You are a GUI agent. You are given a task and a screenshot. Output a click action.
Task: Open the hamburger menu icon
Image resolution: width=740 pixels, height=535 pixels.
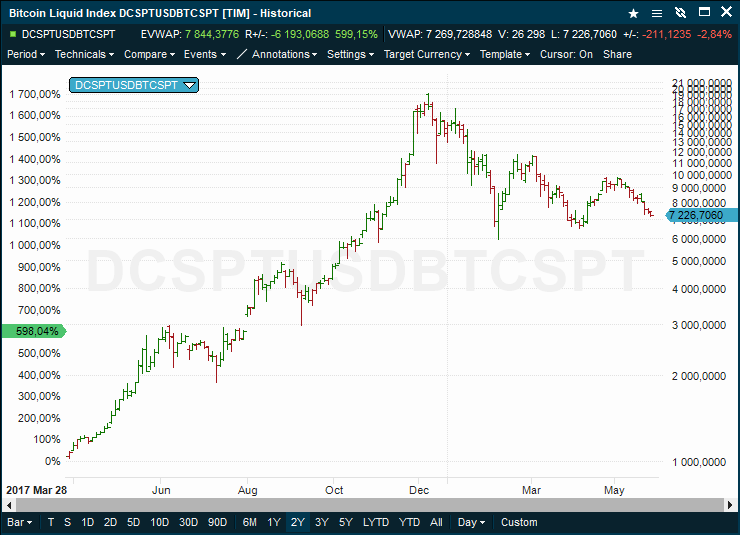pos(656,13)
